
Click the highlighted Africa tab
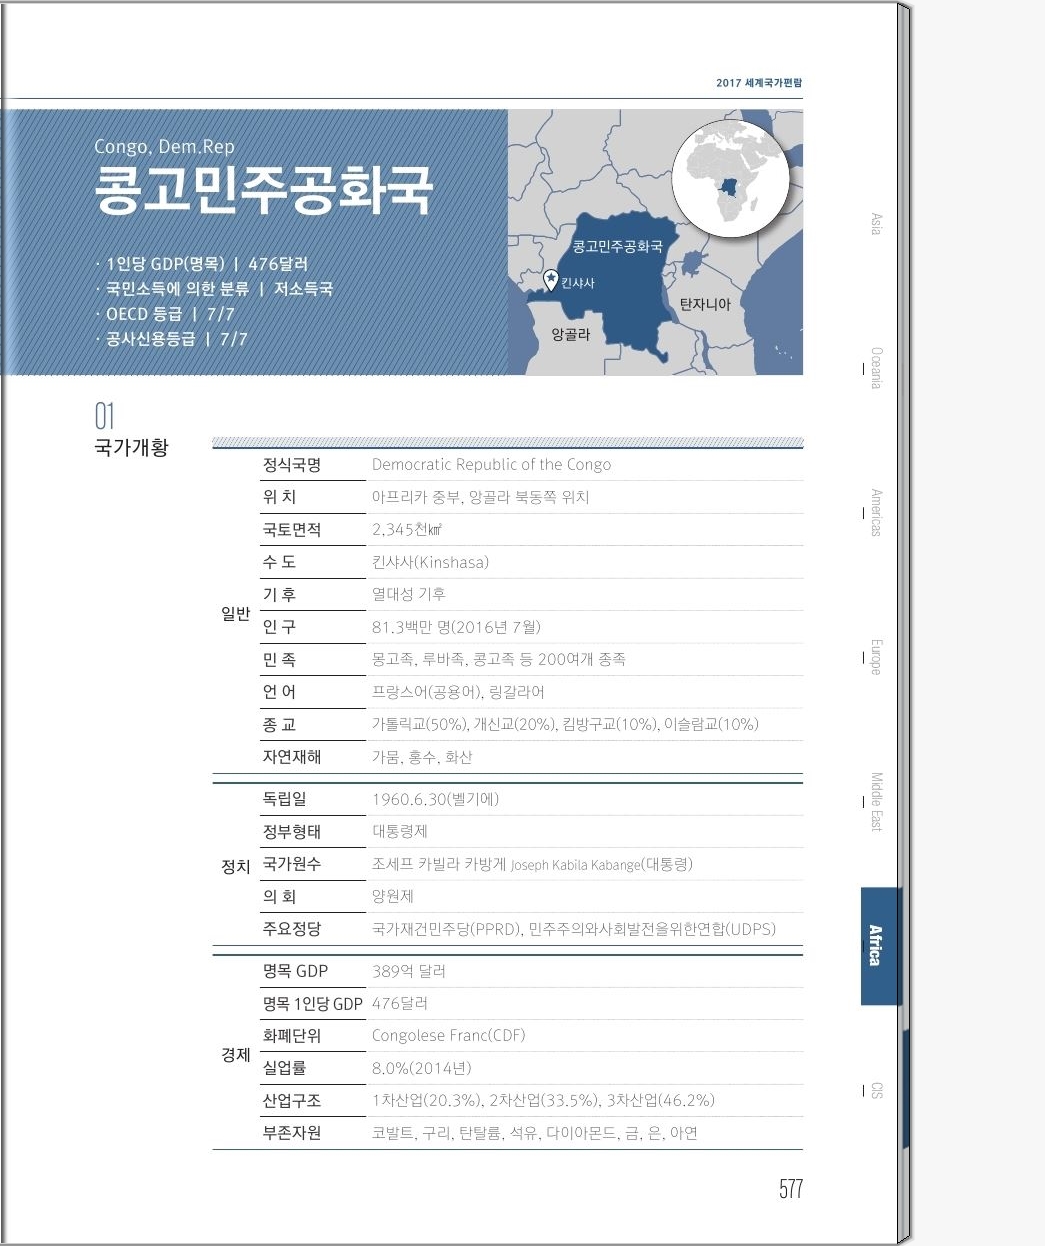(x=878, y=945)
